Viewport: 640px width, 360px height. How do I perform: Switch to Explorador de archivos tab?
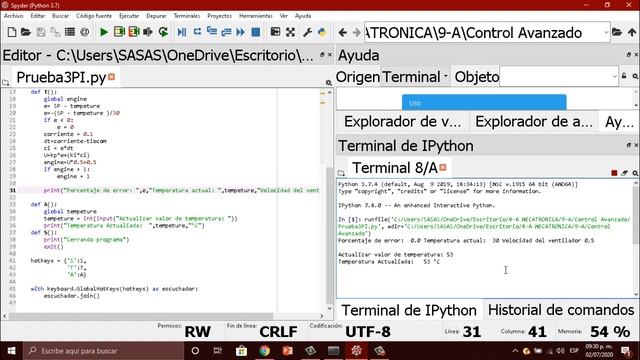pyautogui.click(x=534, y=122)
